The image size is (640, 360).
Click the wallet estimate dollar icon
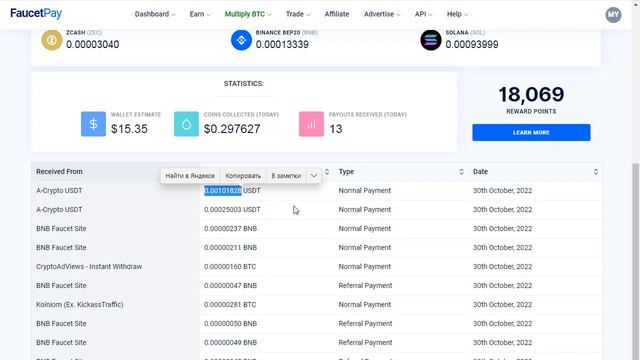pos(93,124)
